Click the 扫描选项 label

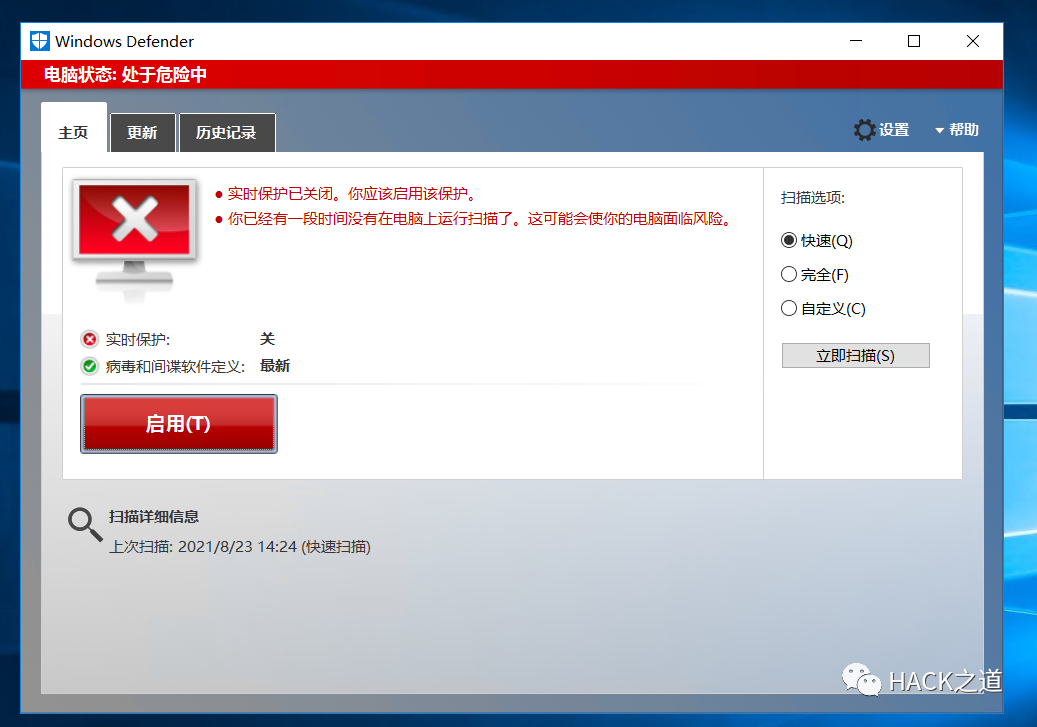point(812,197)
